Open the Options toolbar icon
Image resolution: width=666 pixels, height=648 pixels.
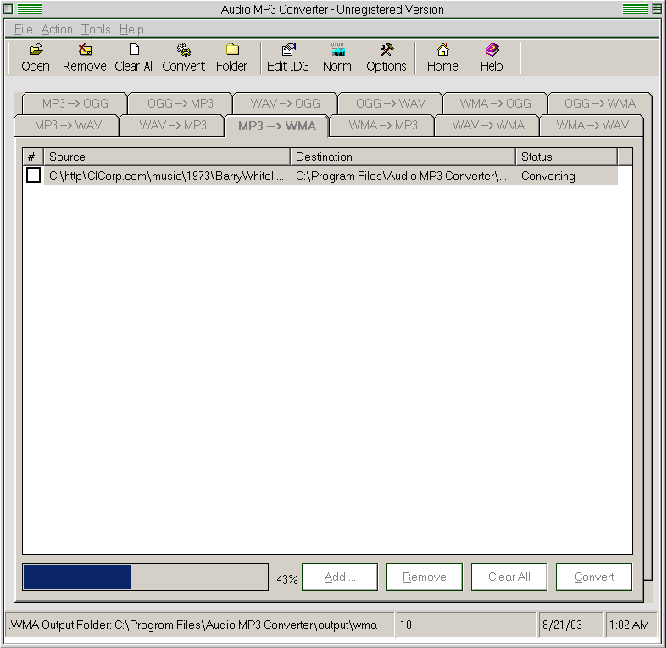pos(386,58)
